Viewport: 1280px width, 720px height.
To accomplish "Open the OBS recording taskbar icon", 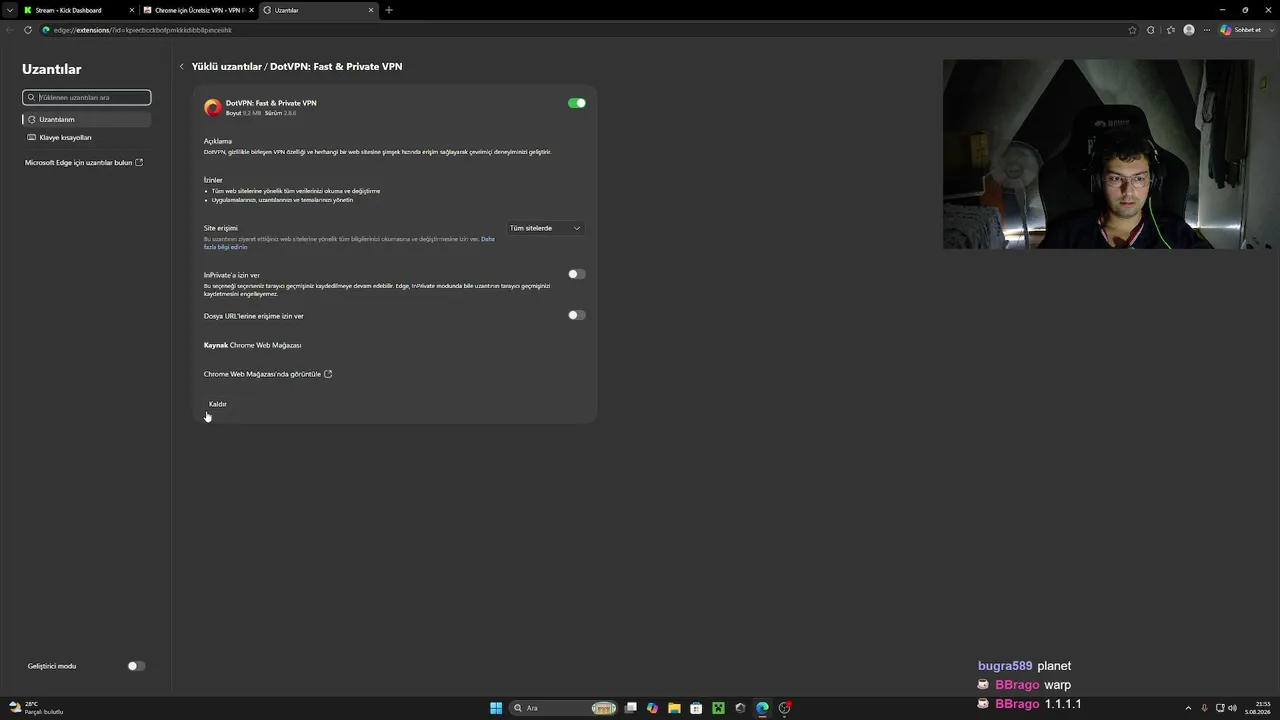I will (x=785, y=708).
